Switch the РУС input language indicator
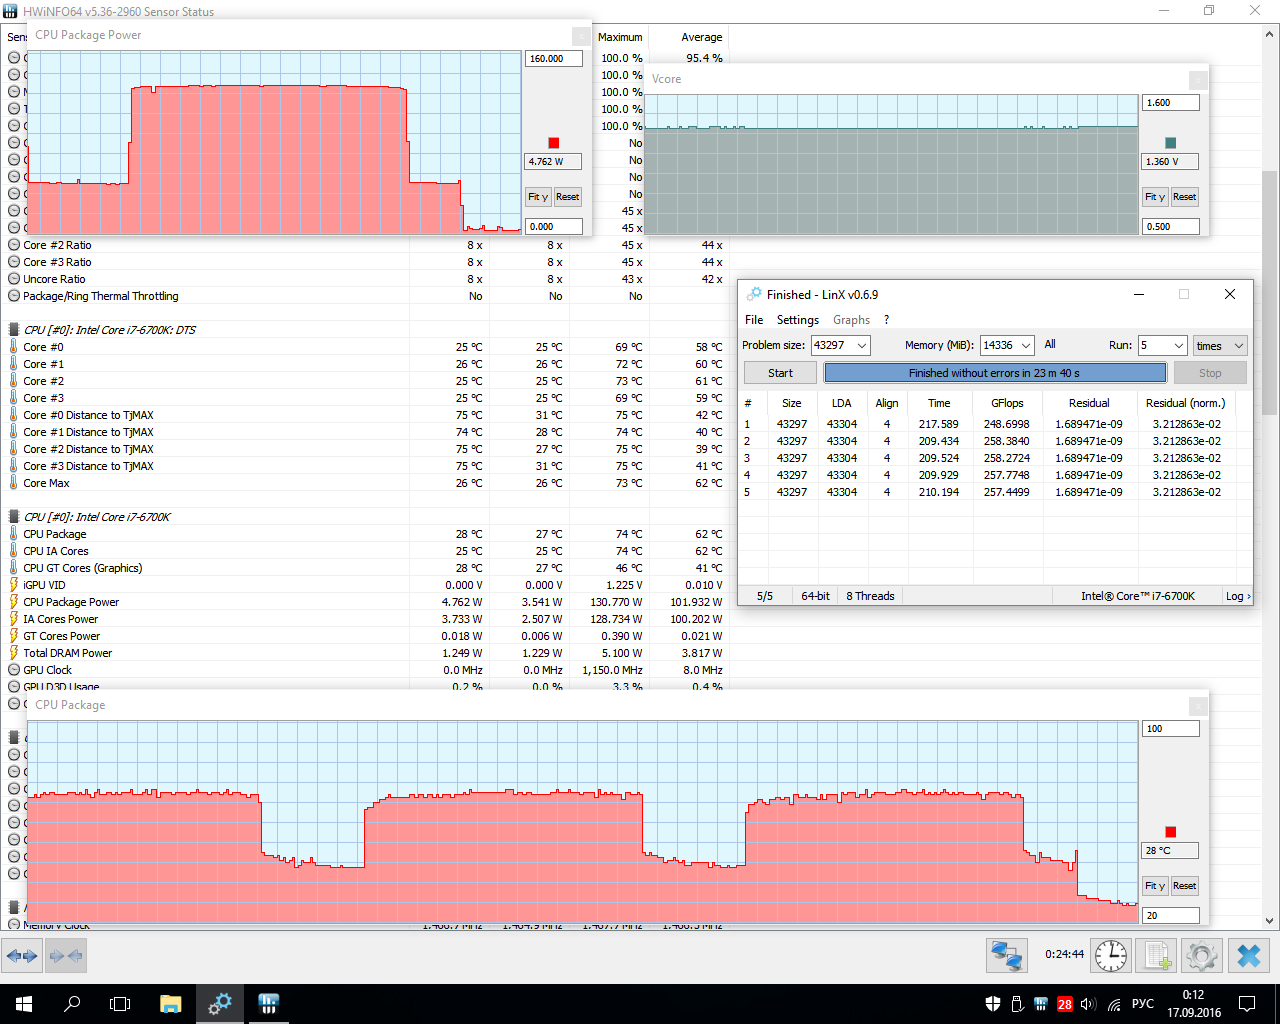This screenshot has height=1024, width=1280. click(1142, 1004)
